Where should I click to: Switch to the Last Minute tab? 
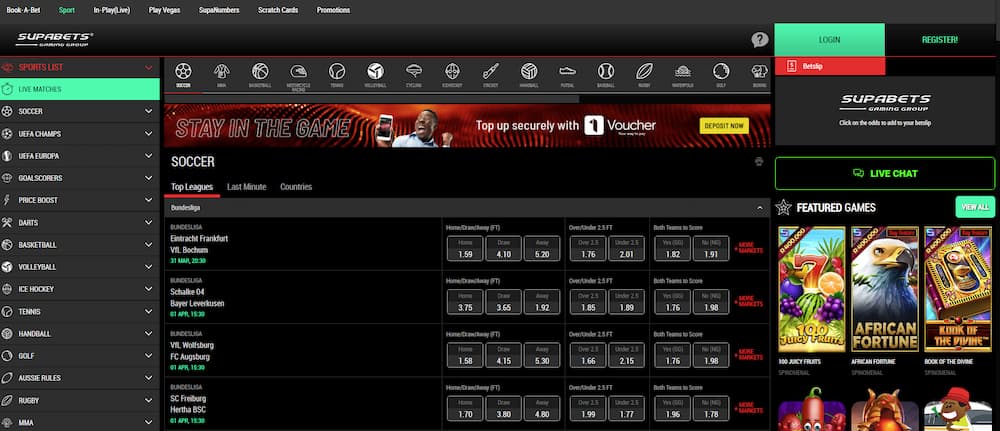[x=246, y=187]
